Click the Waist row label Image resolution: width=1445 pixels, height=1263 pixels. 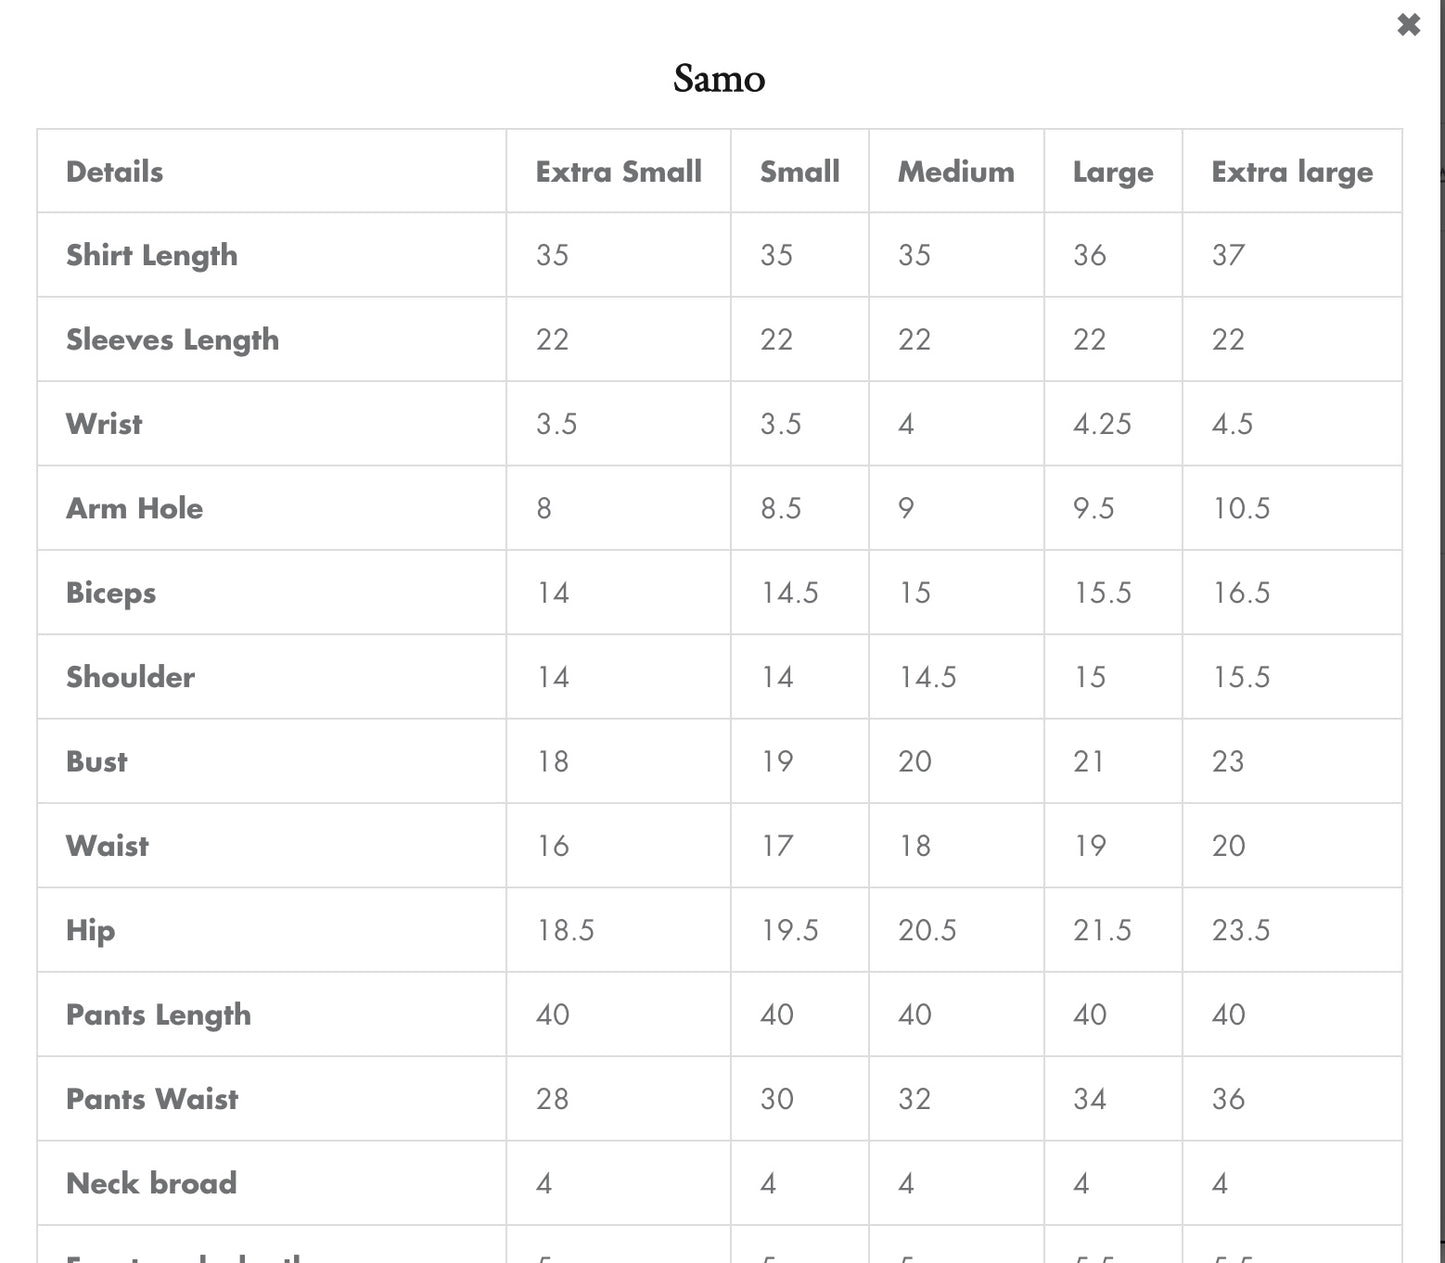107,846
